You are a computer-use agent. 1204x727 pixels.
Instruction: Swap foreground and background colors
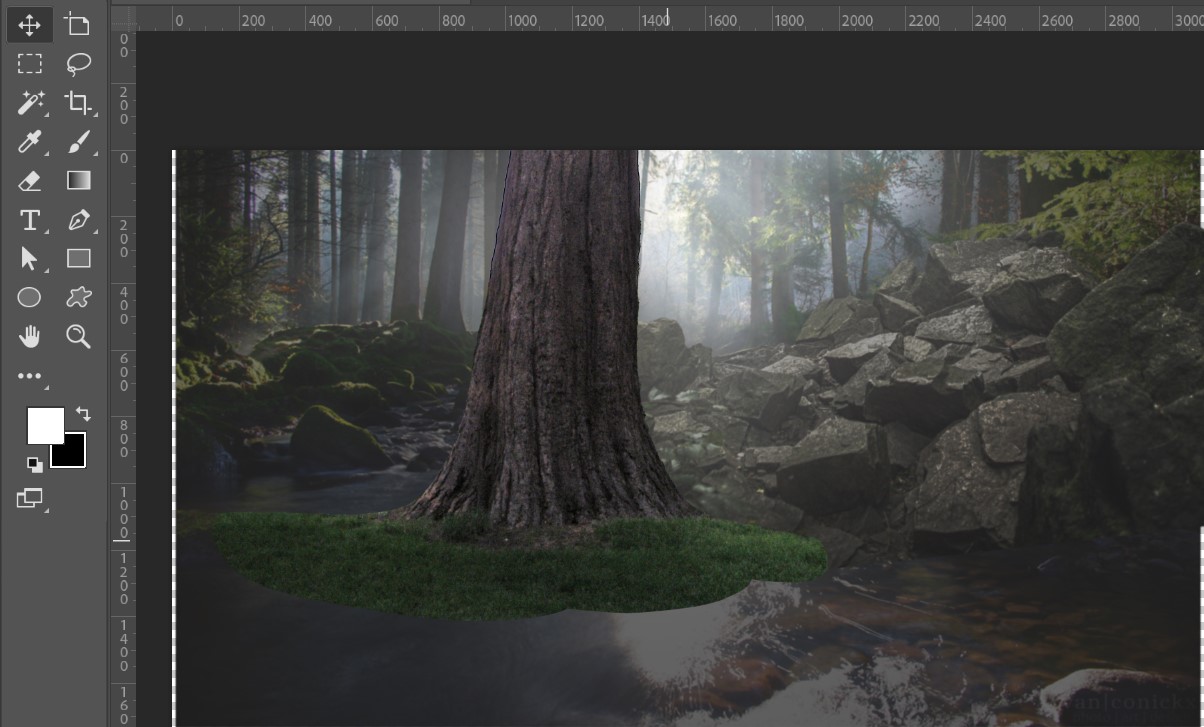[84, 413]
